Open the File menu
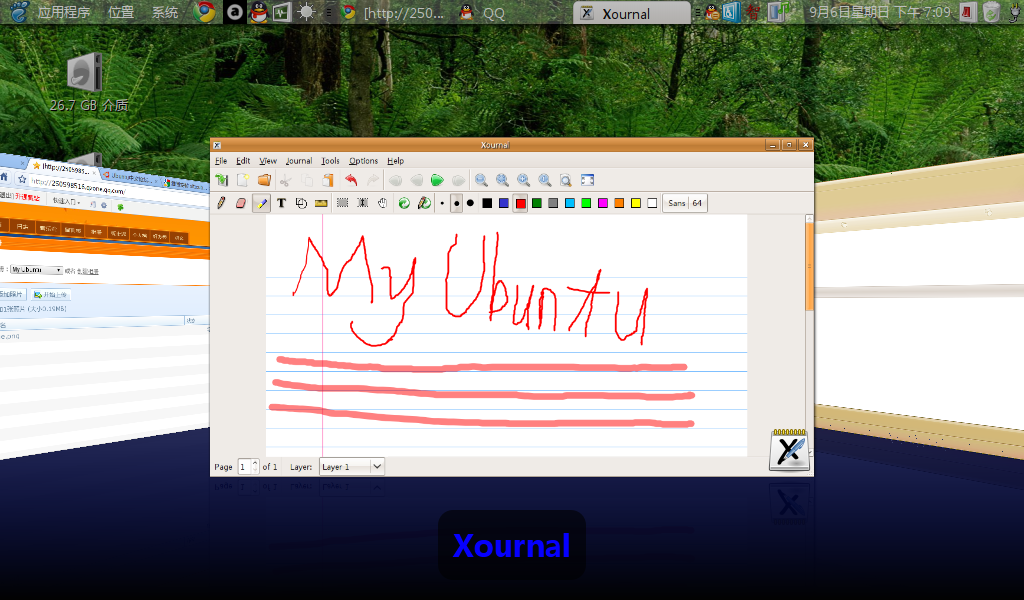 coord(221,161)
